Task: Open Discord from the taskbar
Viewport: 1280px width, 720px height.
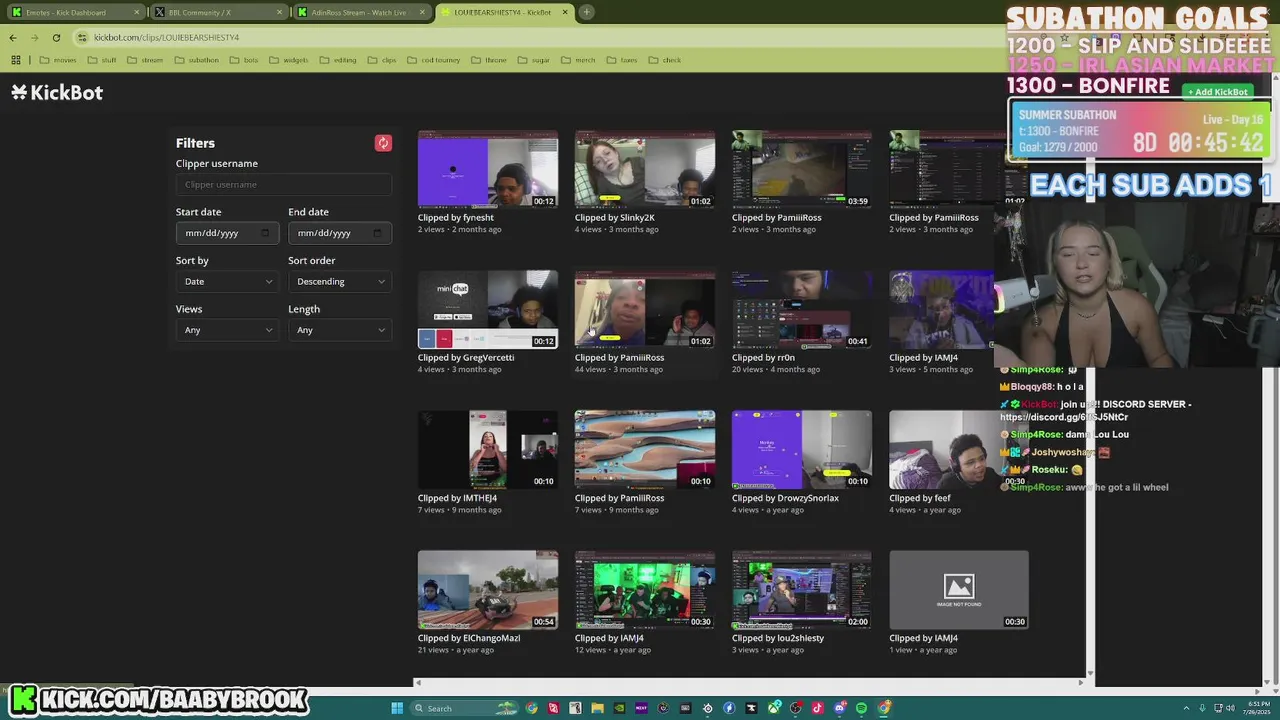Action: point(839,708)
